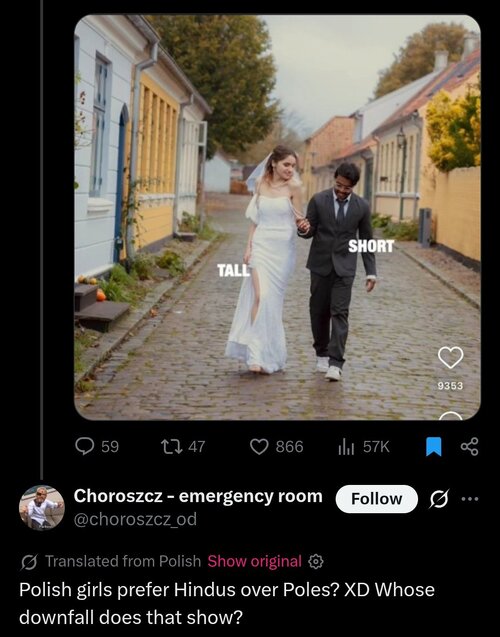Tap the video's white heart overlay icon
This screenshot has height=637, width=500.
click(x=450, y=358)
